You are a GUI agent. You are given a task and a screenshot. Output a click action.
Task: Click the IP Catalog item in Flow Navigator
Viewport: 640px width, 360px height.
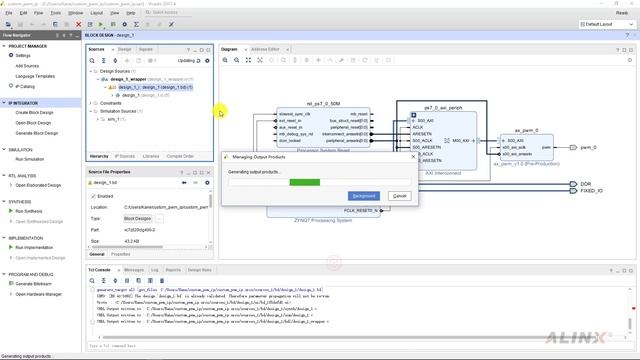[x=25, y=87]
